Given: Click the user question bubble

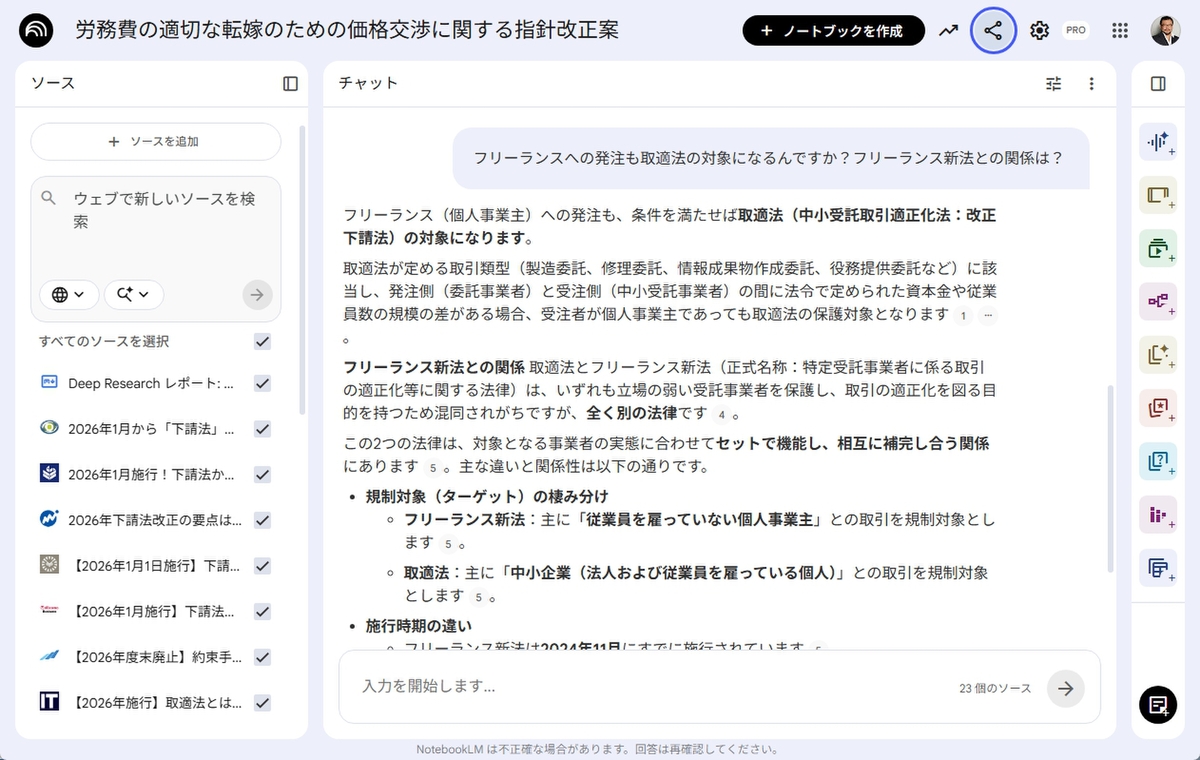Looking at the screenshot, I should coord(771,158).
